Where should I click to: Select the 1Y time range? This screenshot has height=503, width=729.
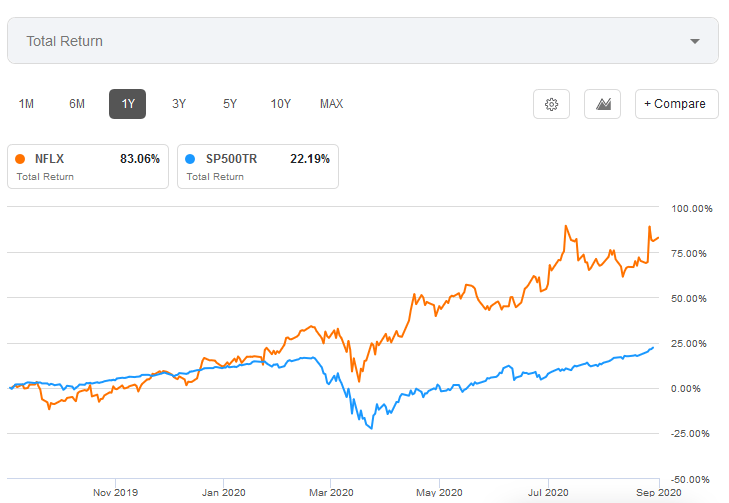127,104
